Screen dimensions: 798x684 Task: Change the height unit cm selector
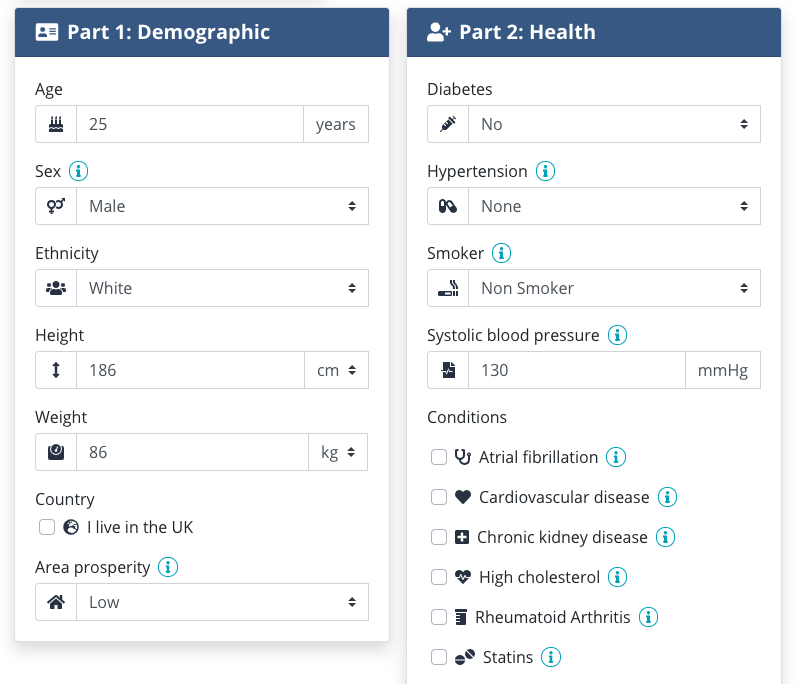[336, 370]
